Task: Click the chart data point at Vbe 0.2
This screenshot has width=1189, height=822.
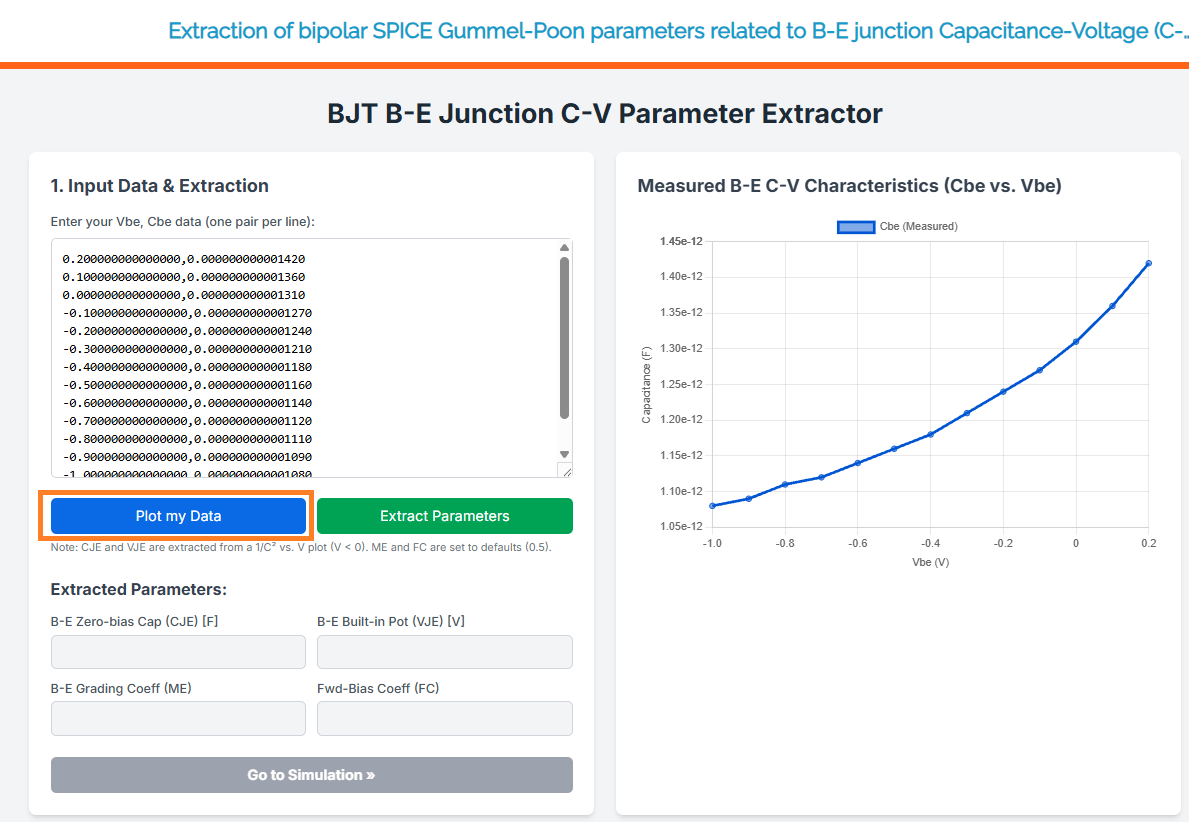Action: pyautogui.click(x=1148, y=263)
